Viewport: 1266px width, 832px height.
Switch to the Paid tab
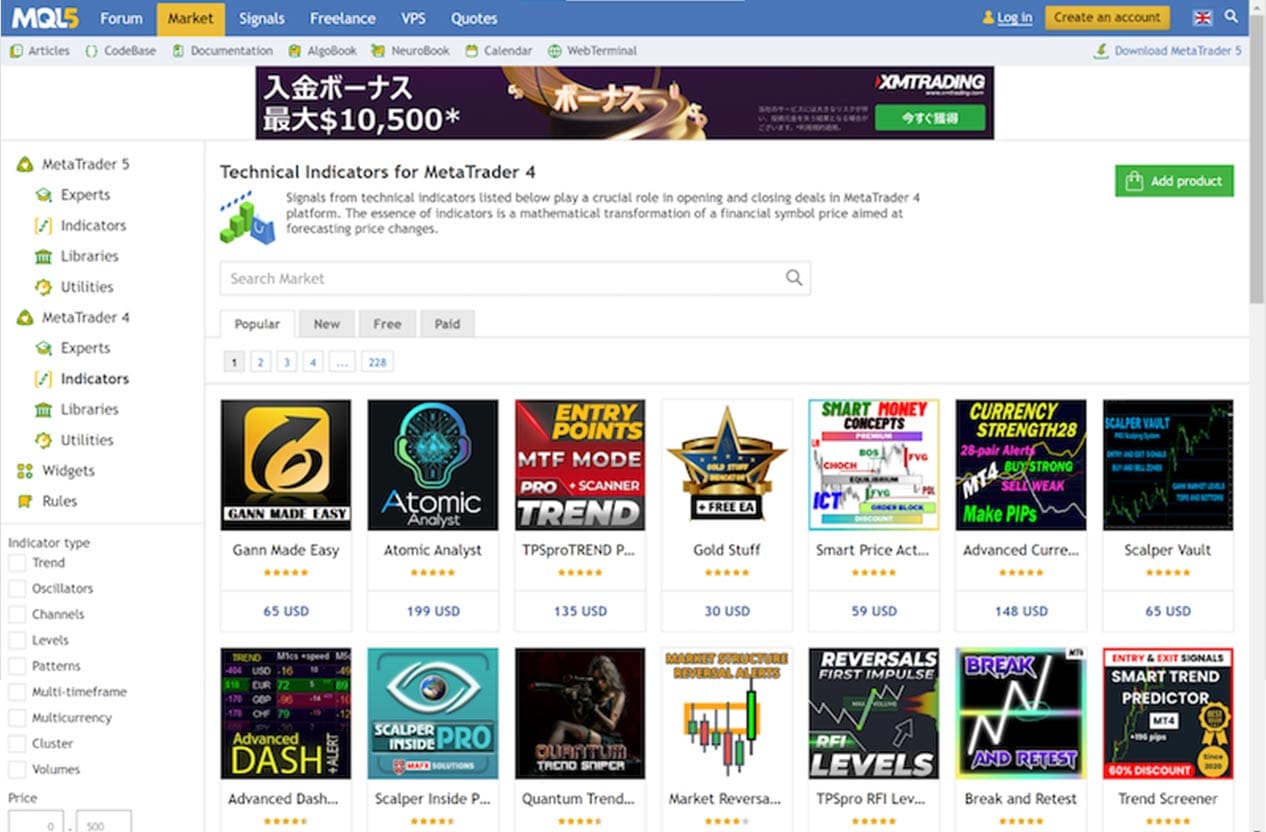pos(447,324)
